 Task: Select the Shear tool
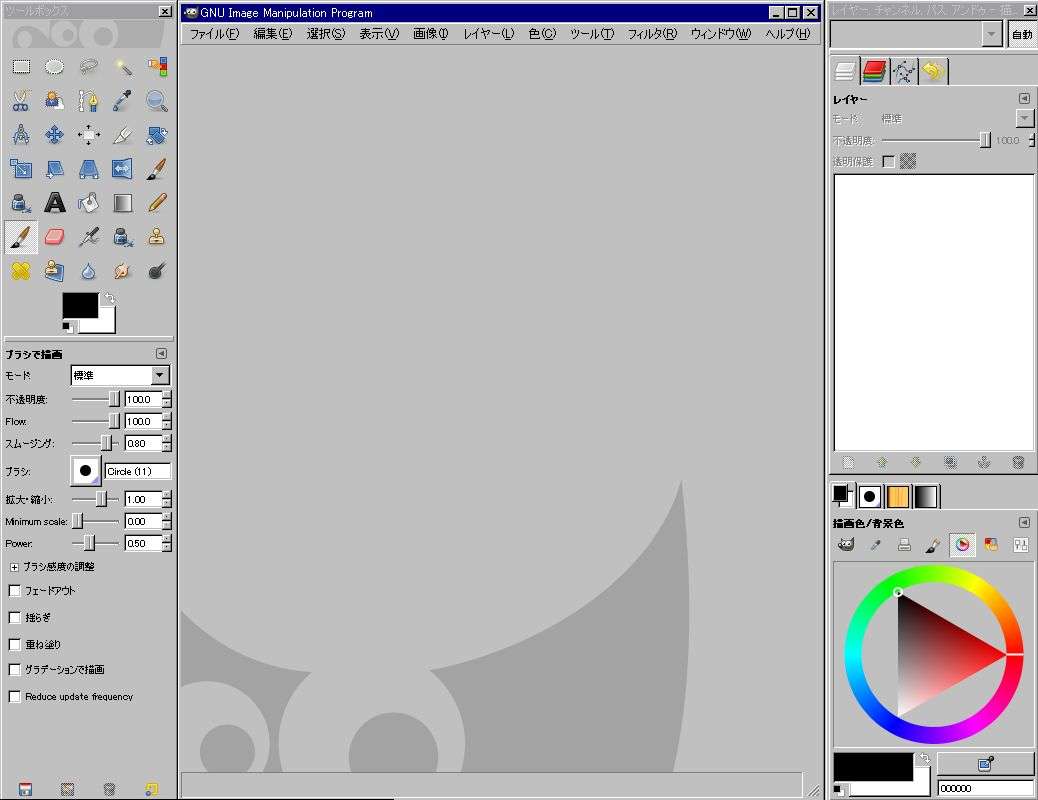click(55, 169)
